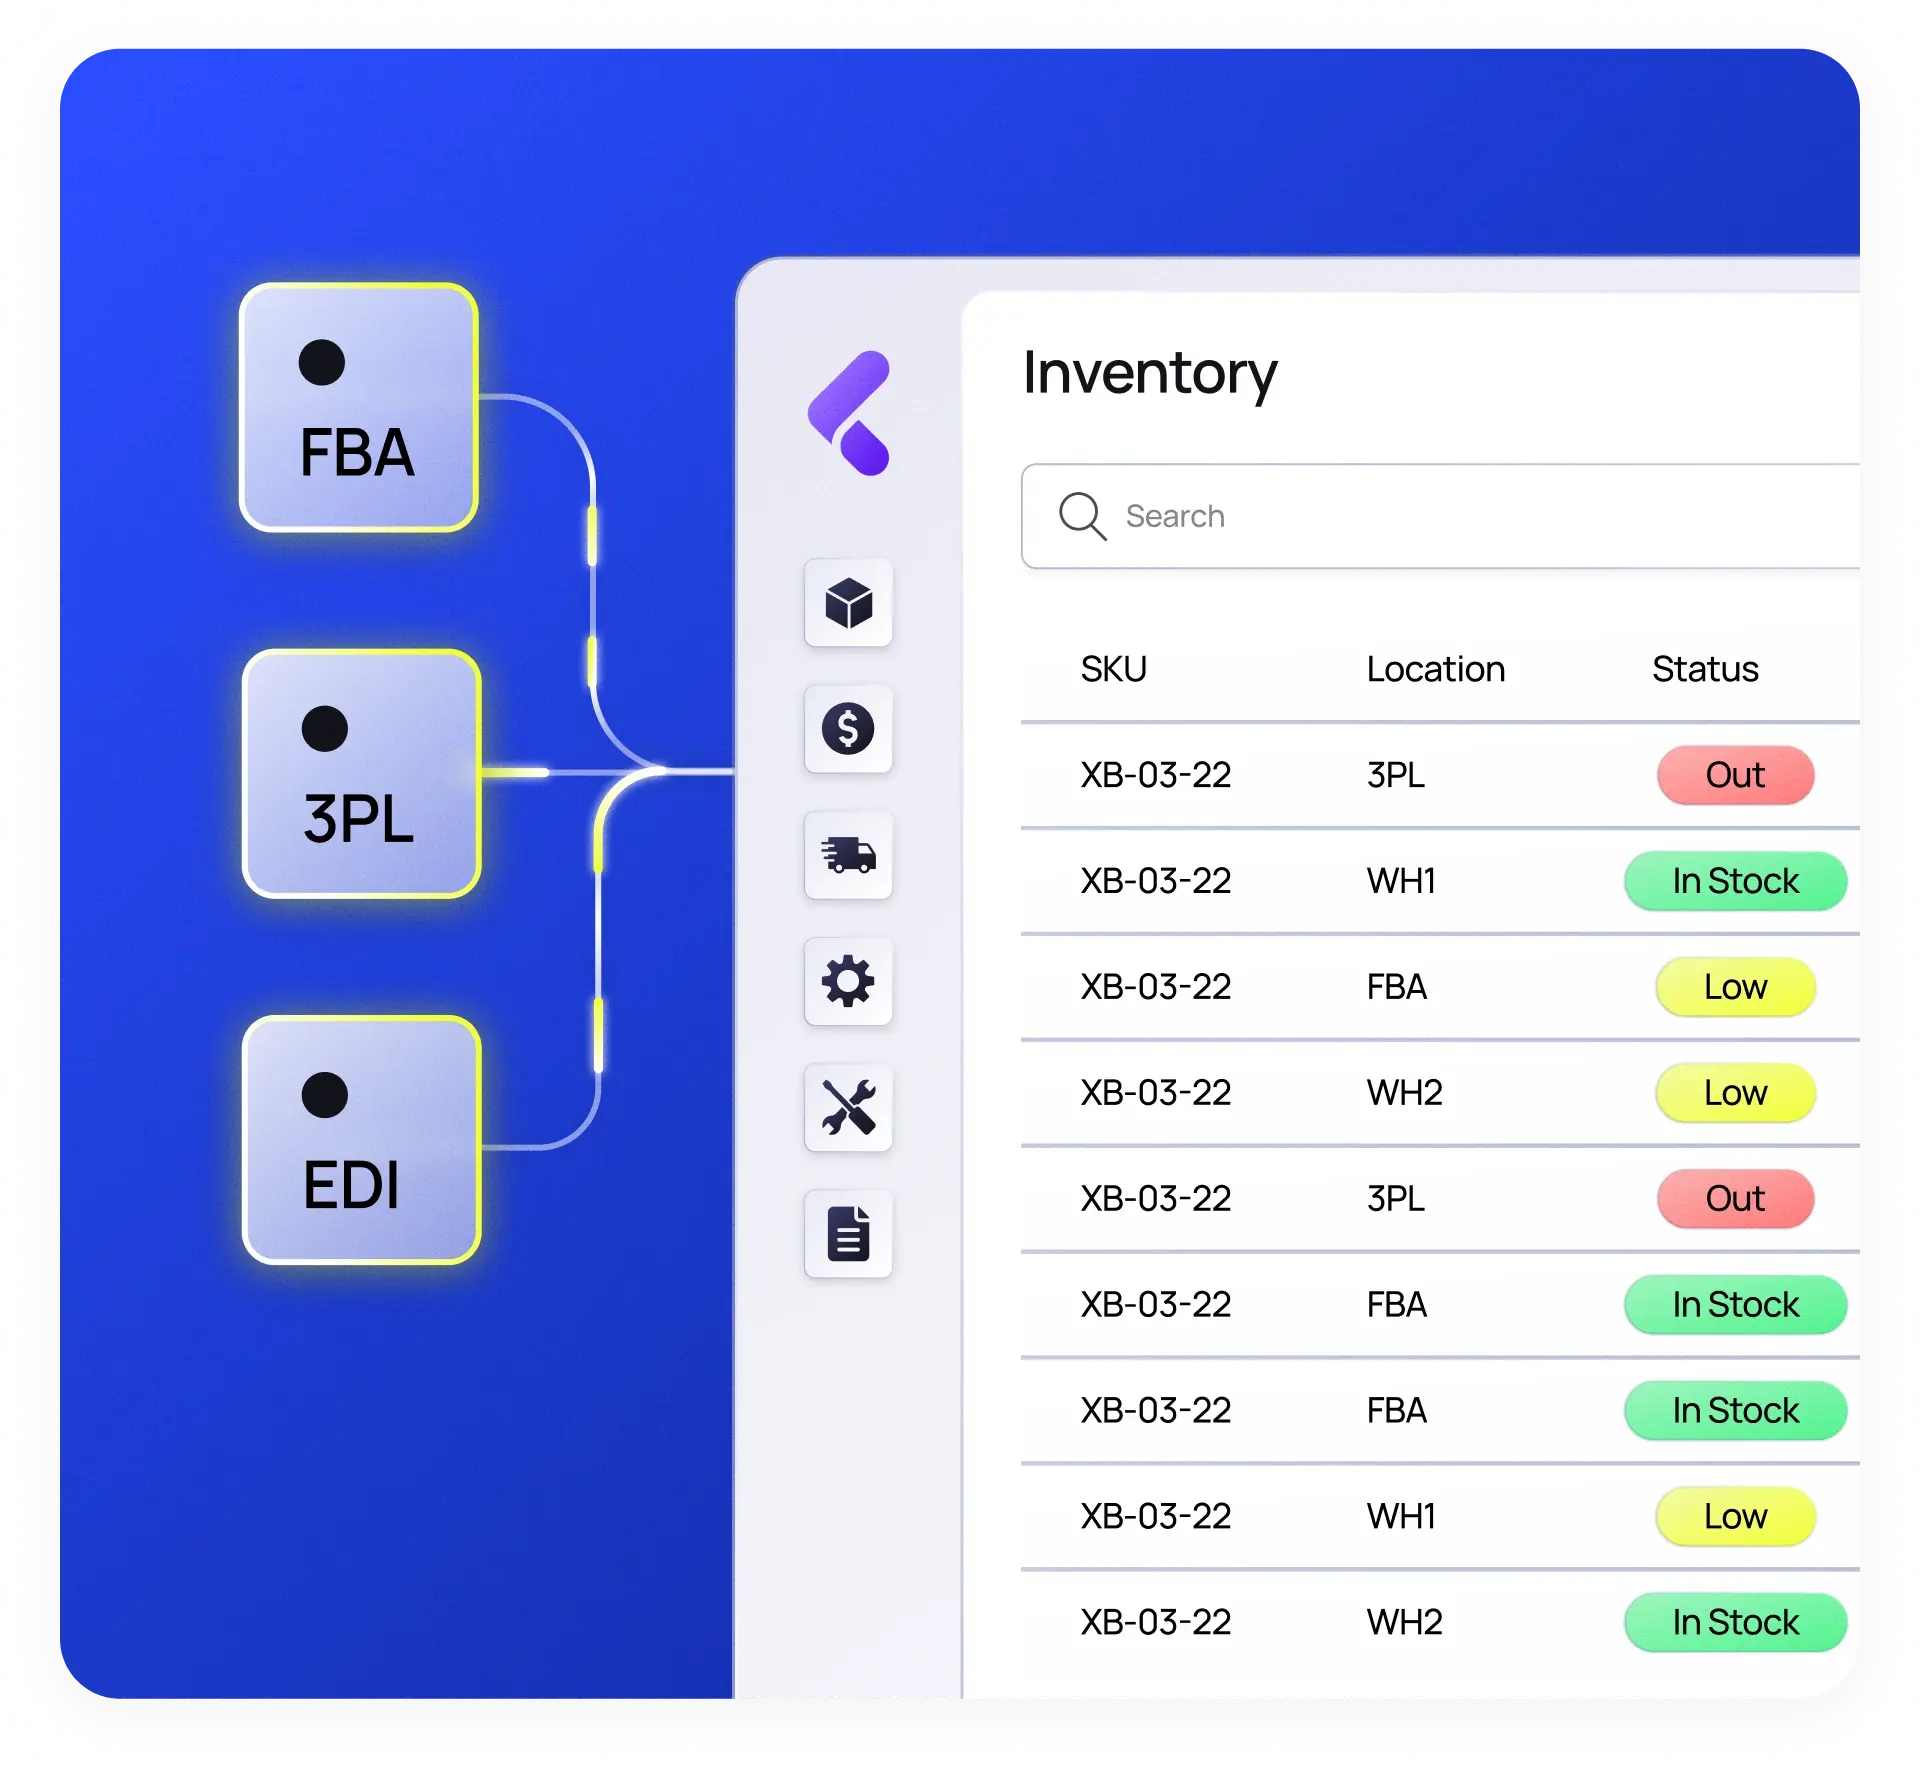This screenshot has width=1920, height=1771.
Task: Click the WH1 location in the In Stock row
Action: tap(1402, 881)
